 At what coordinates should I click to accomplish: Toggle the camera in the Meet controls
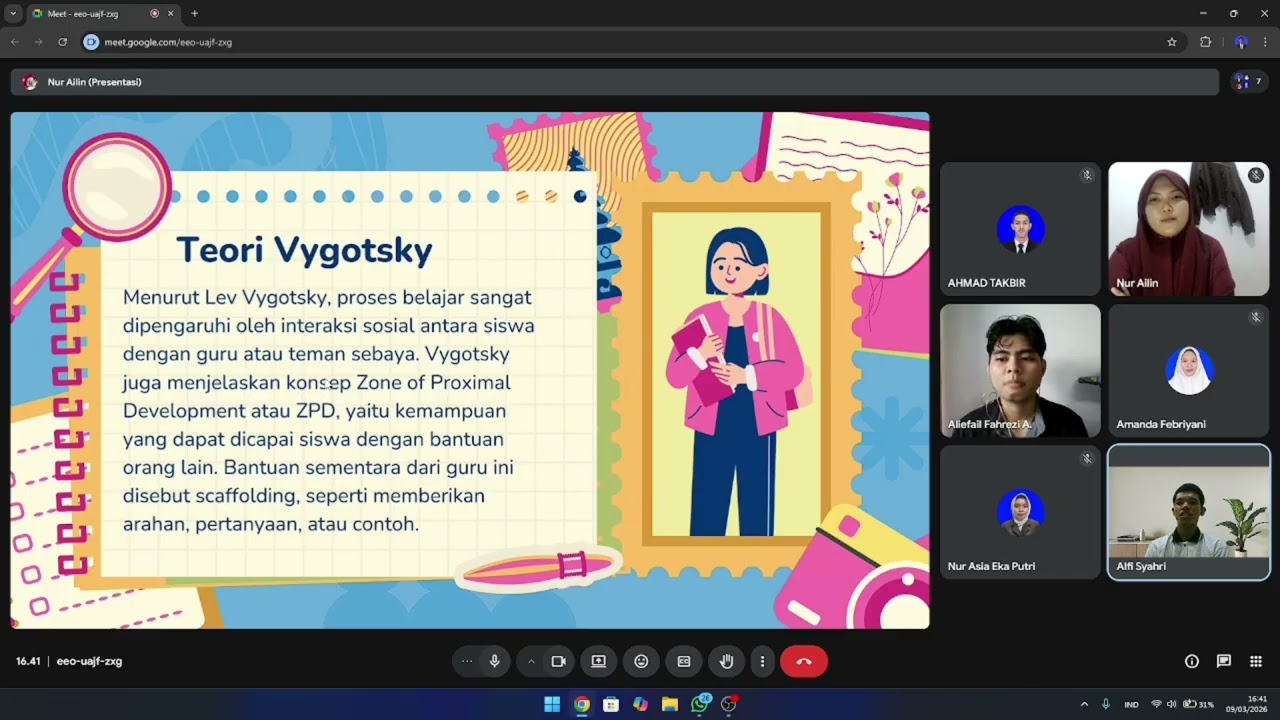pyautogui.click(x=559, y=661)
